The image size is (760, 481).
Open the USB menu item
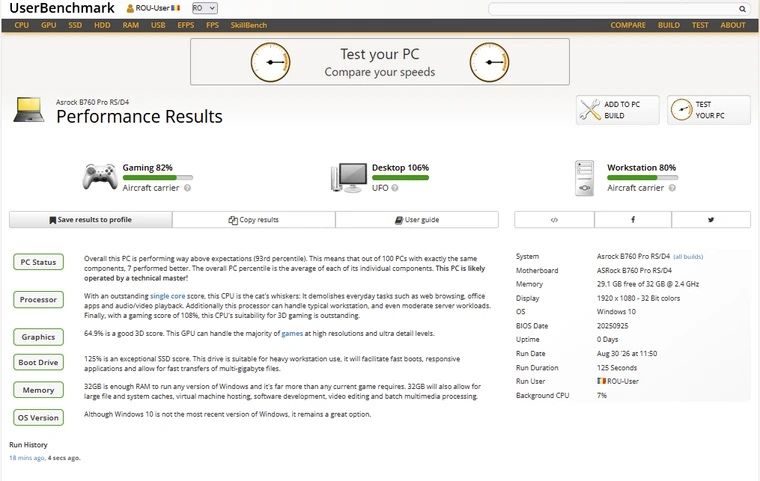[158, 25]
